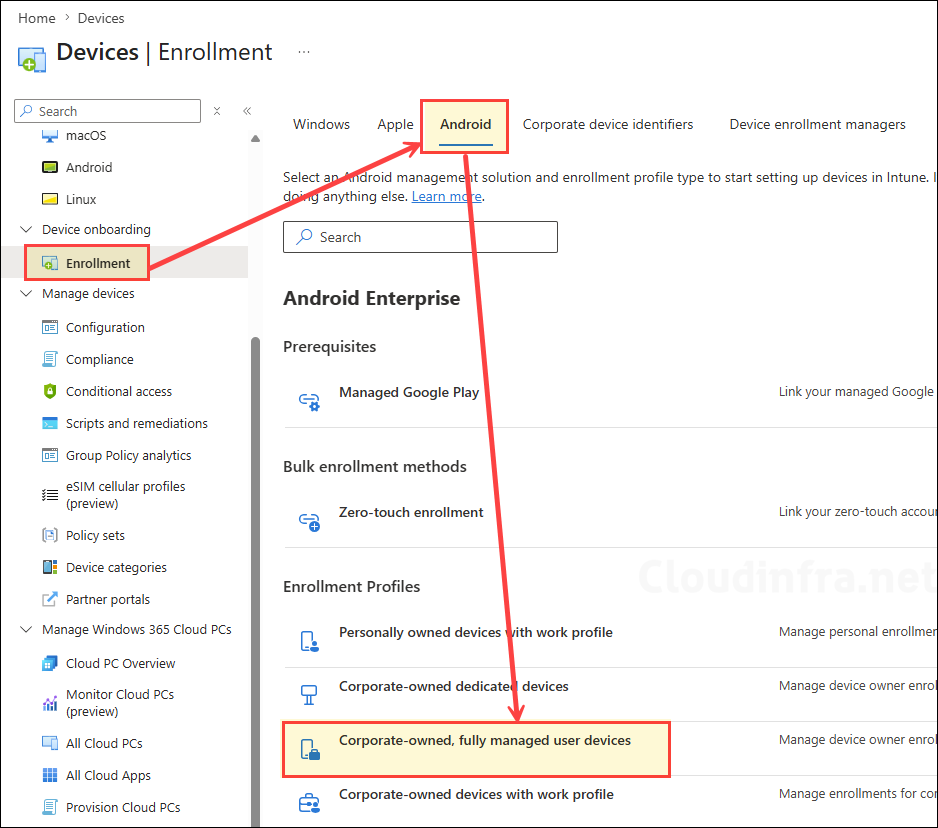Click the Devices Enrollment header icon
This screenshot has height=828, width=938.
[x=32, y=59]
